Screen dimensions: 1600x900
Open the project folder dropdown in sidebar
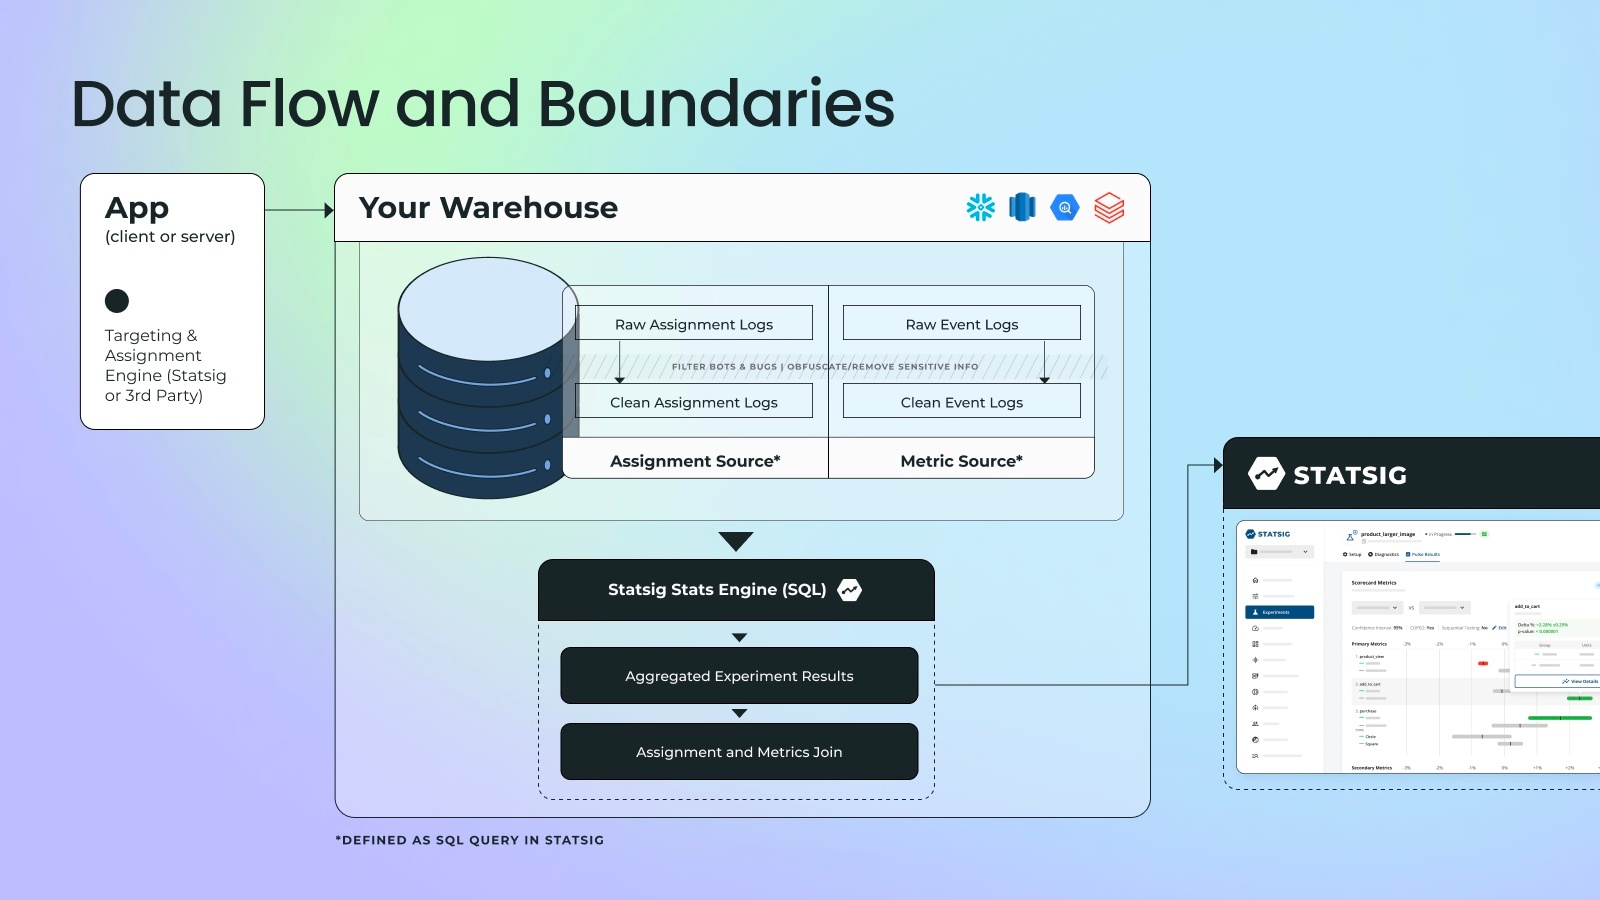click(x=1280, y=552)
